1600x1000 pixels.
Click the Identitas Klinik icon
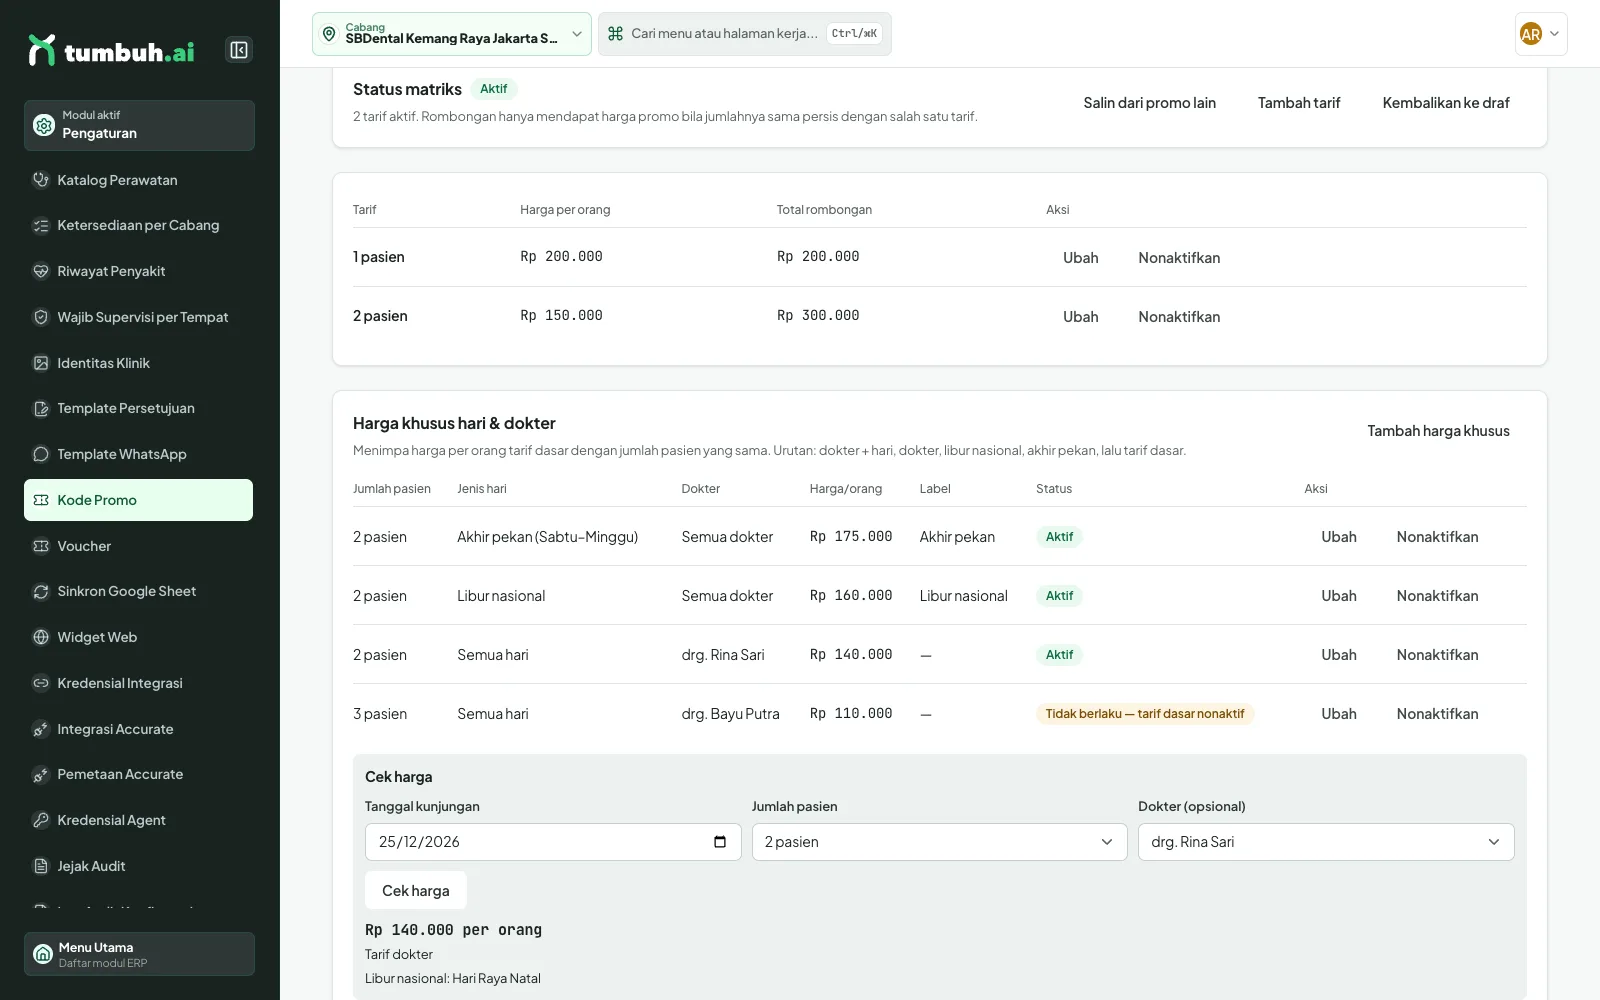(41, 363)
